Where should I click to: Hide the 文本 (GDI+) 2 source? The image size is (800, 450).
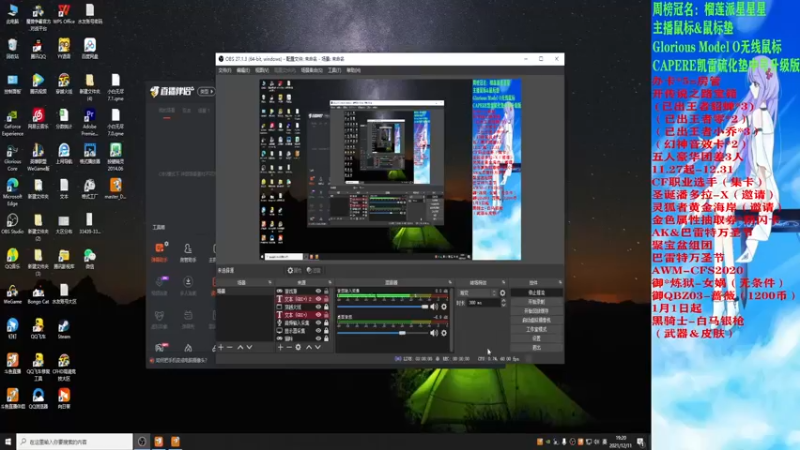click(318, 299)
